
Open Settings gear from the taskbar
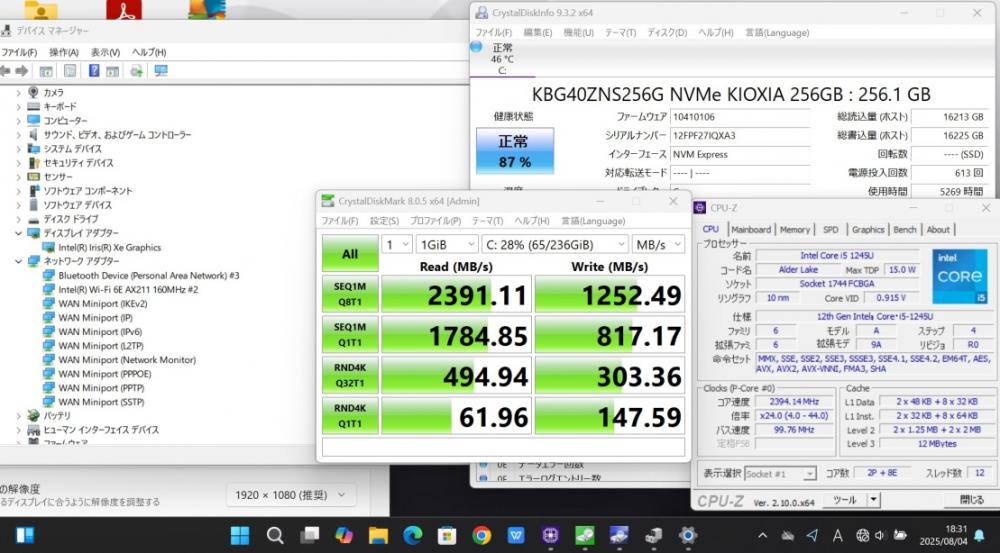tap(688, 535)
